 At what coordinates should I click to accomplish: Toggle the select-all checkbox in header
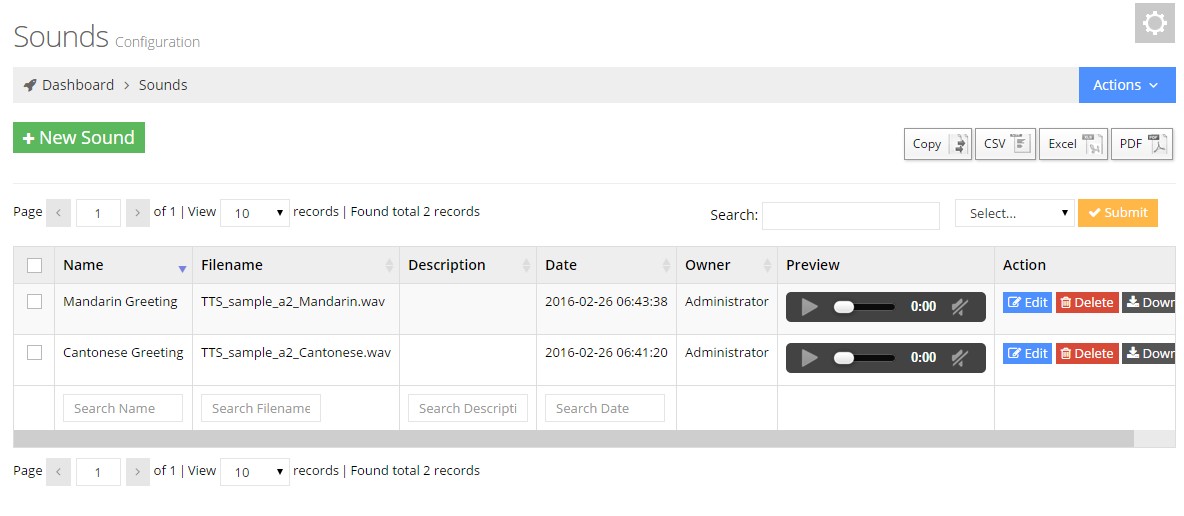click(34, 265)
